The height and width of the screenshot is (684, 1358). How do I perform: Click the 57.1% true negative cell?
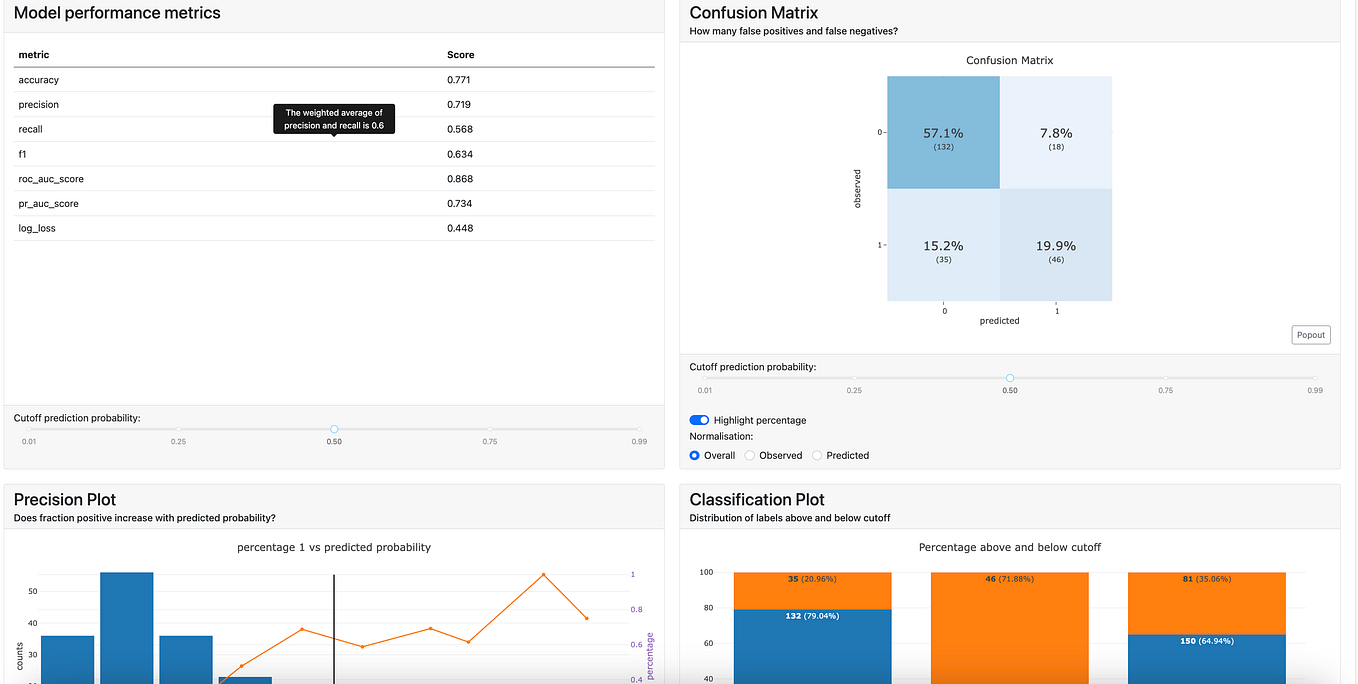click(x=944, y=132)
